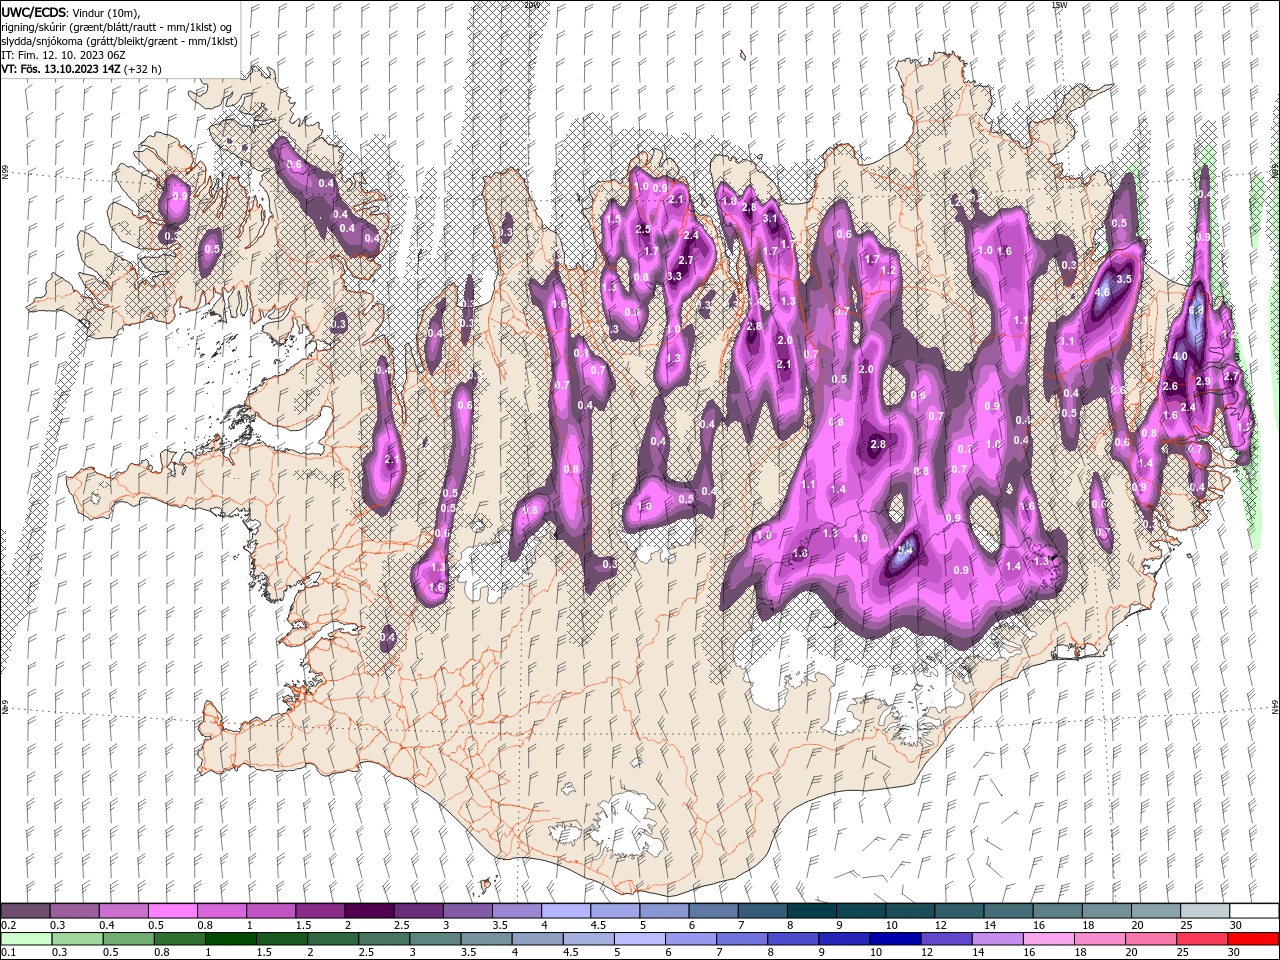Click the 3.1 snowfall value on map
The width and height of the screenshot is (1280, 960).
coord(770,217)
